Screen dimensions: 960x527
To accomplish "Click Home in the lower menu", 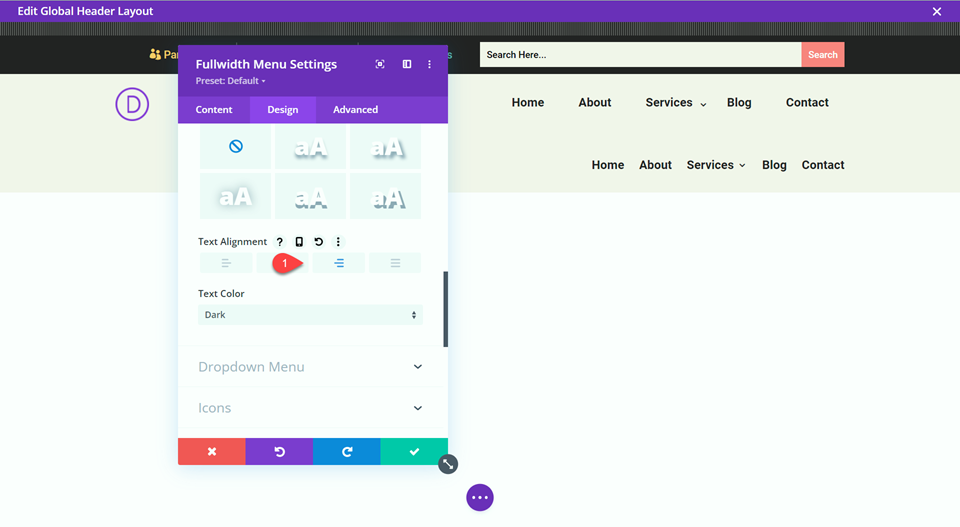I will (607, 165).
